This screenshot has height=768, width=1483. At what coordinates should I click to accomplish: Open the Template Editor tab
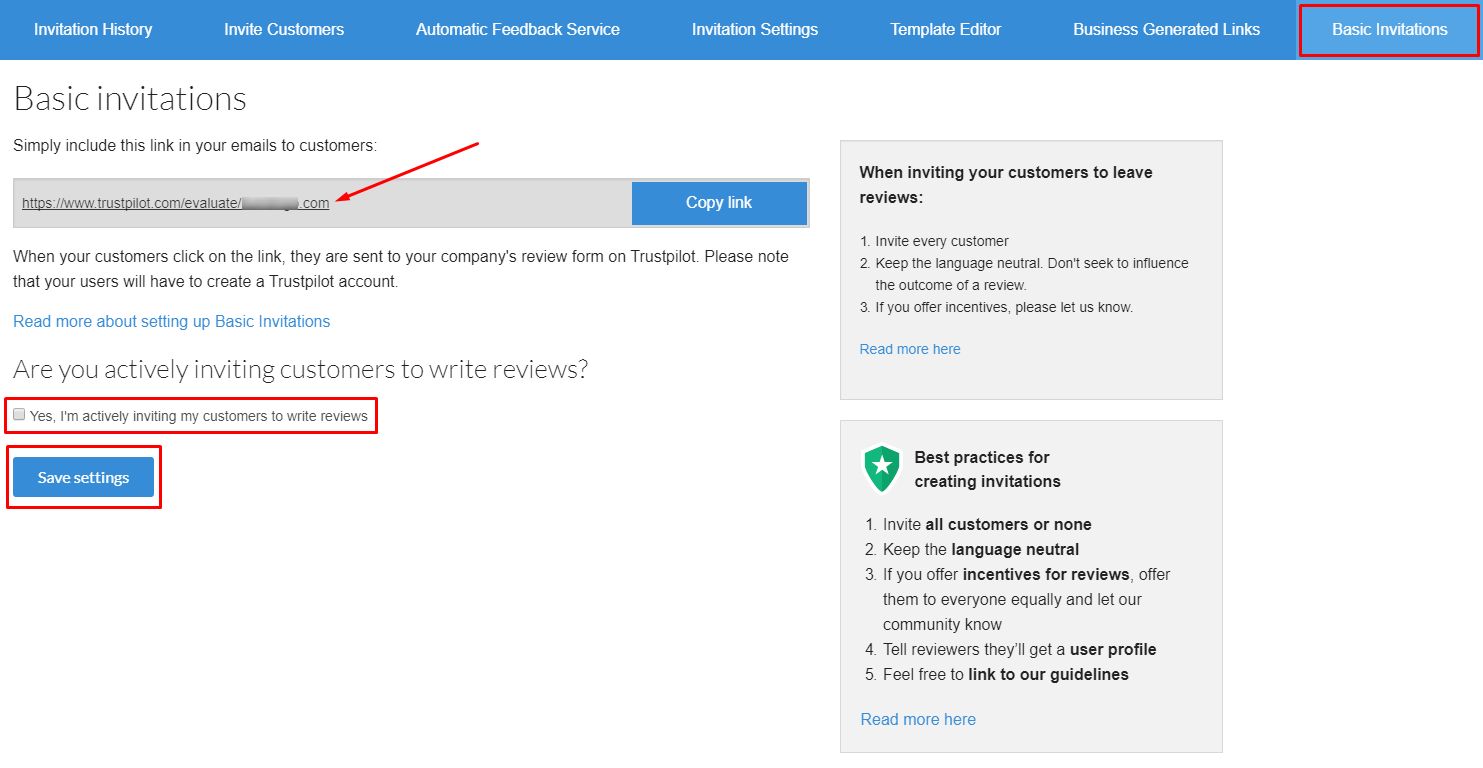pos(946,29)
